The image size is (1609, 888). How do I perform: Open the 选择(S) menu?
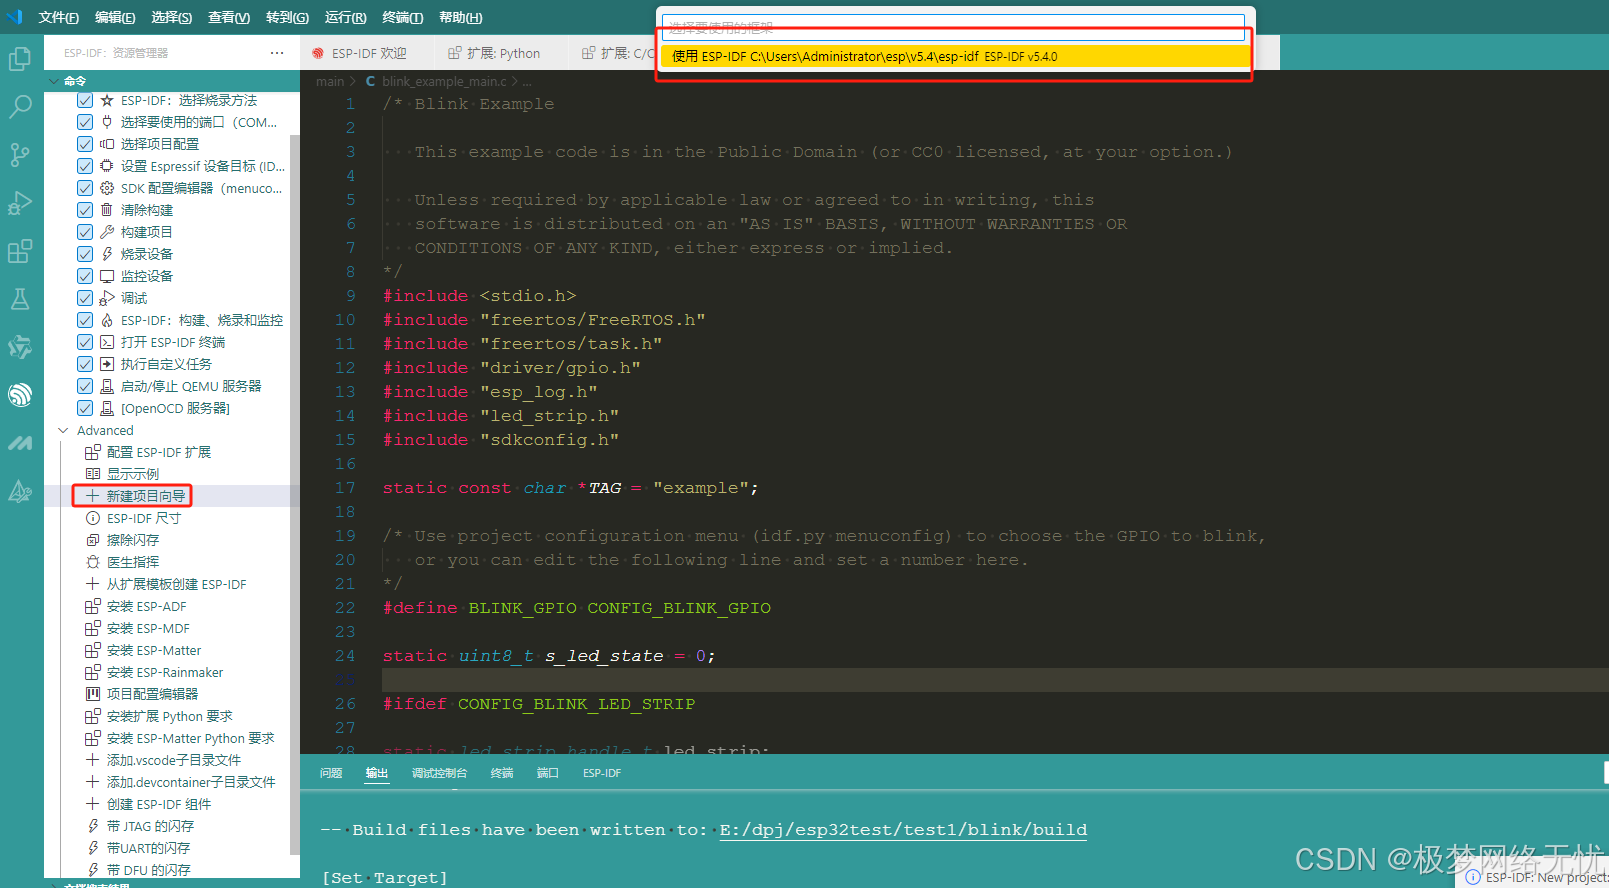[x=172, y=17]
